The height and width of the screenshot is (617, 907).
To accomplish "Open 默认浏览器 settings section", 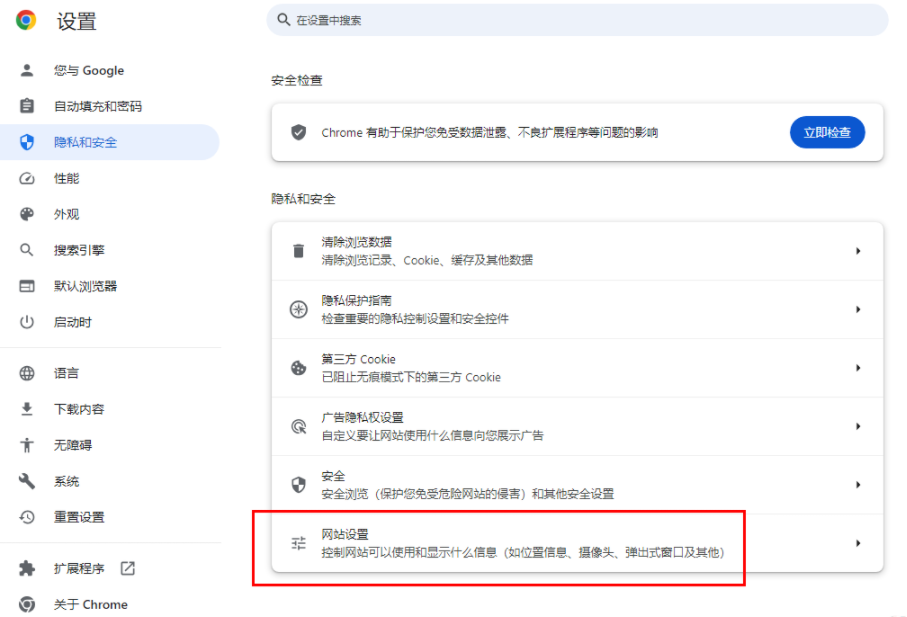I will pyautogui.click(x=110, y=286).
